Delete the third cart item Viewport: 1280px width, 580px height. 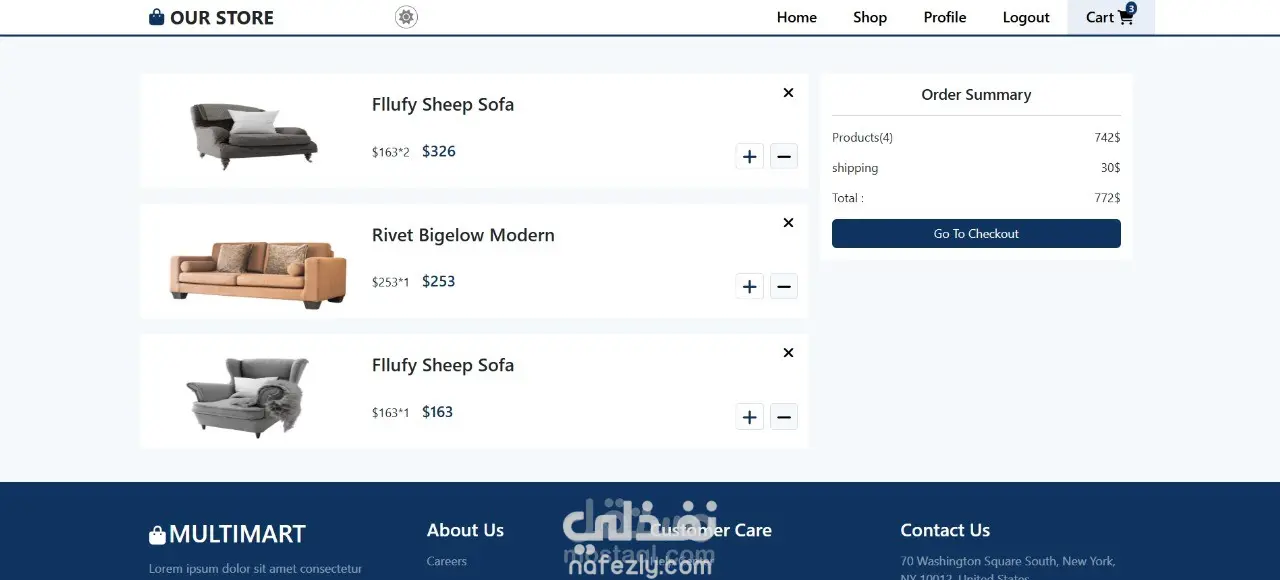pyautogui.click(x=788, y=353)
